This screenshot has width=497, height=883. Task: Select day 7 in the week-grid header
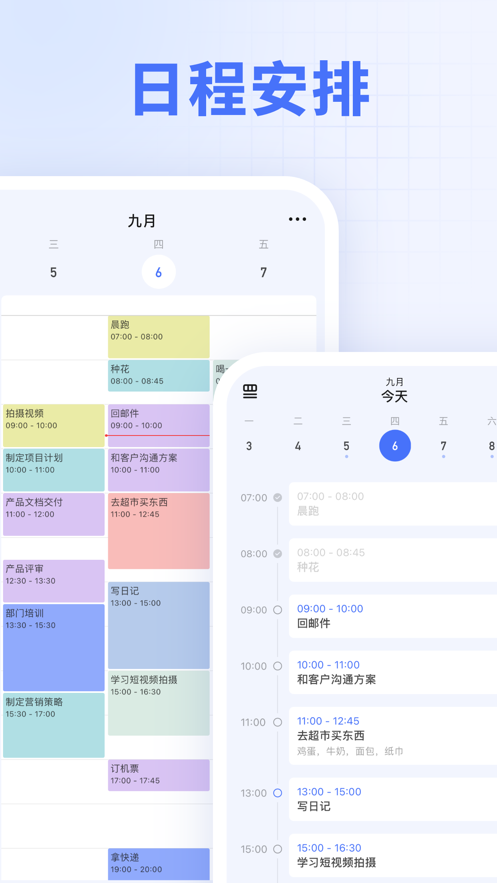click(263, 273)
